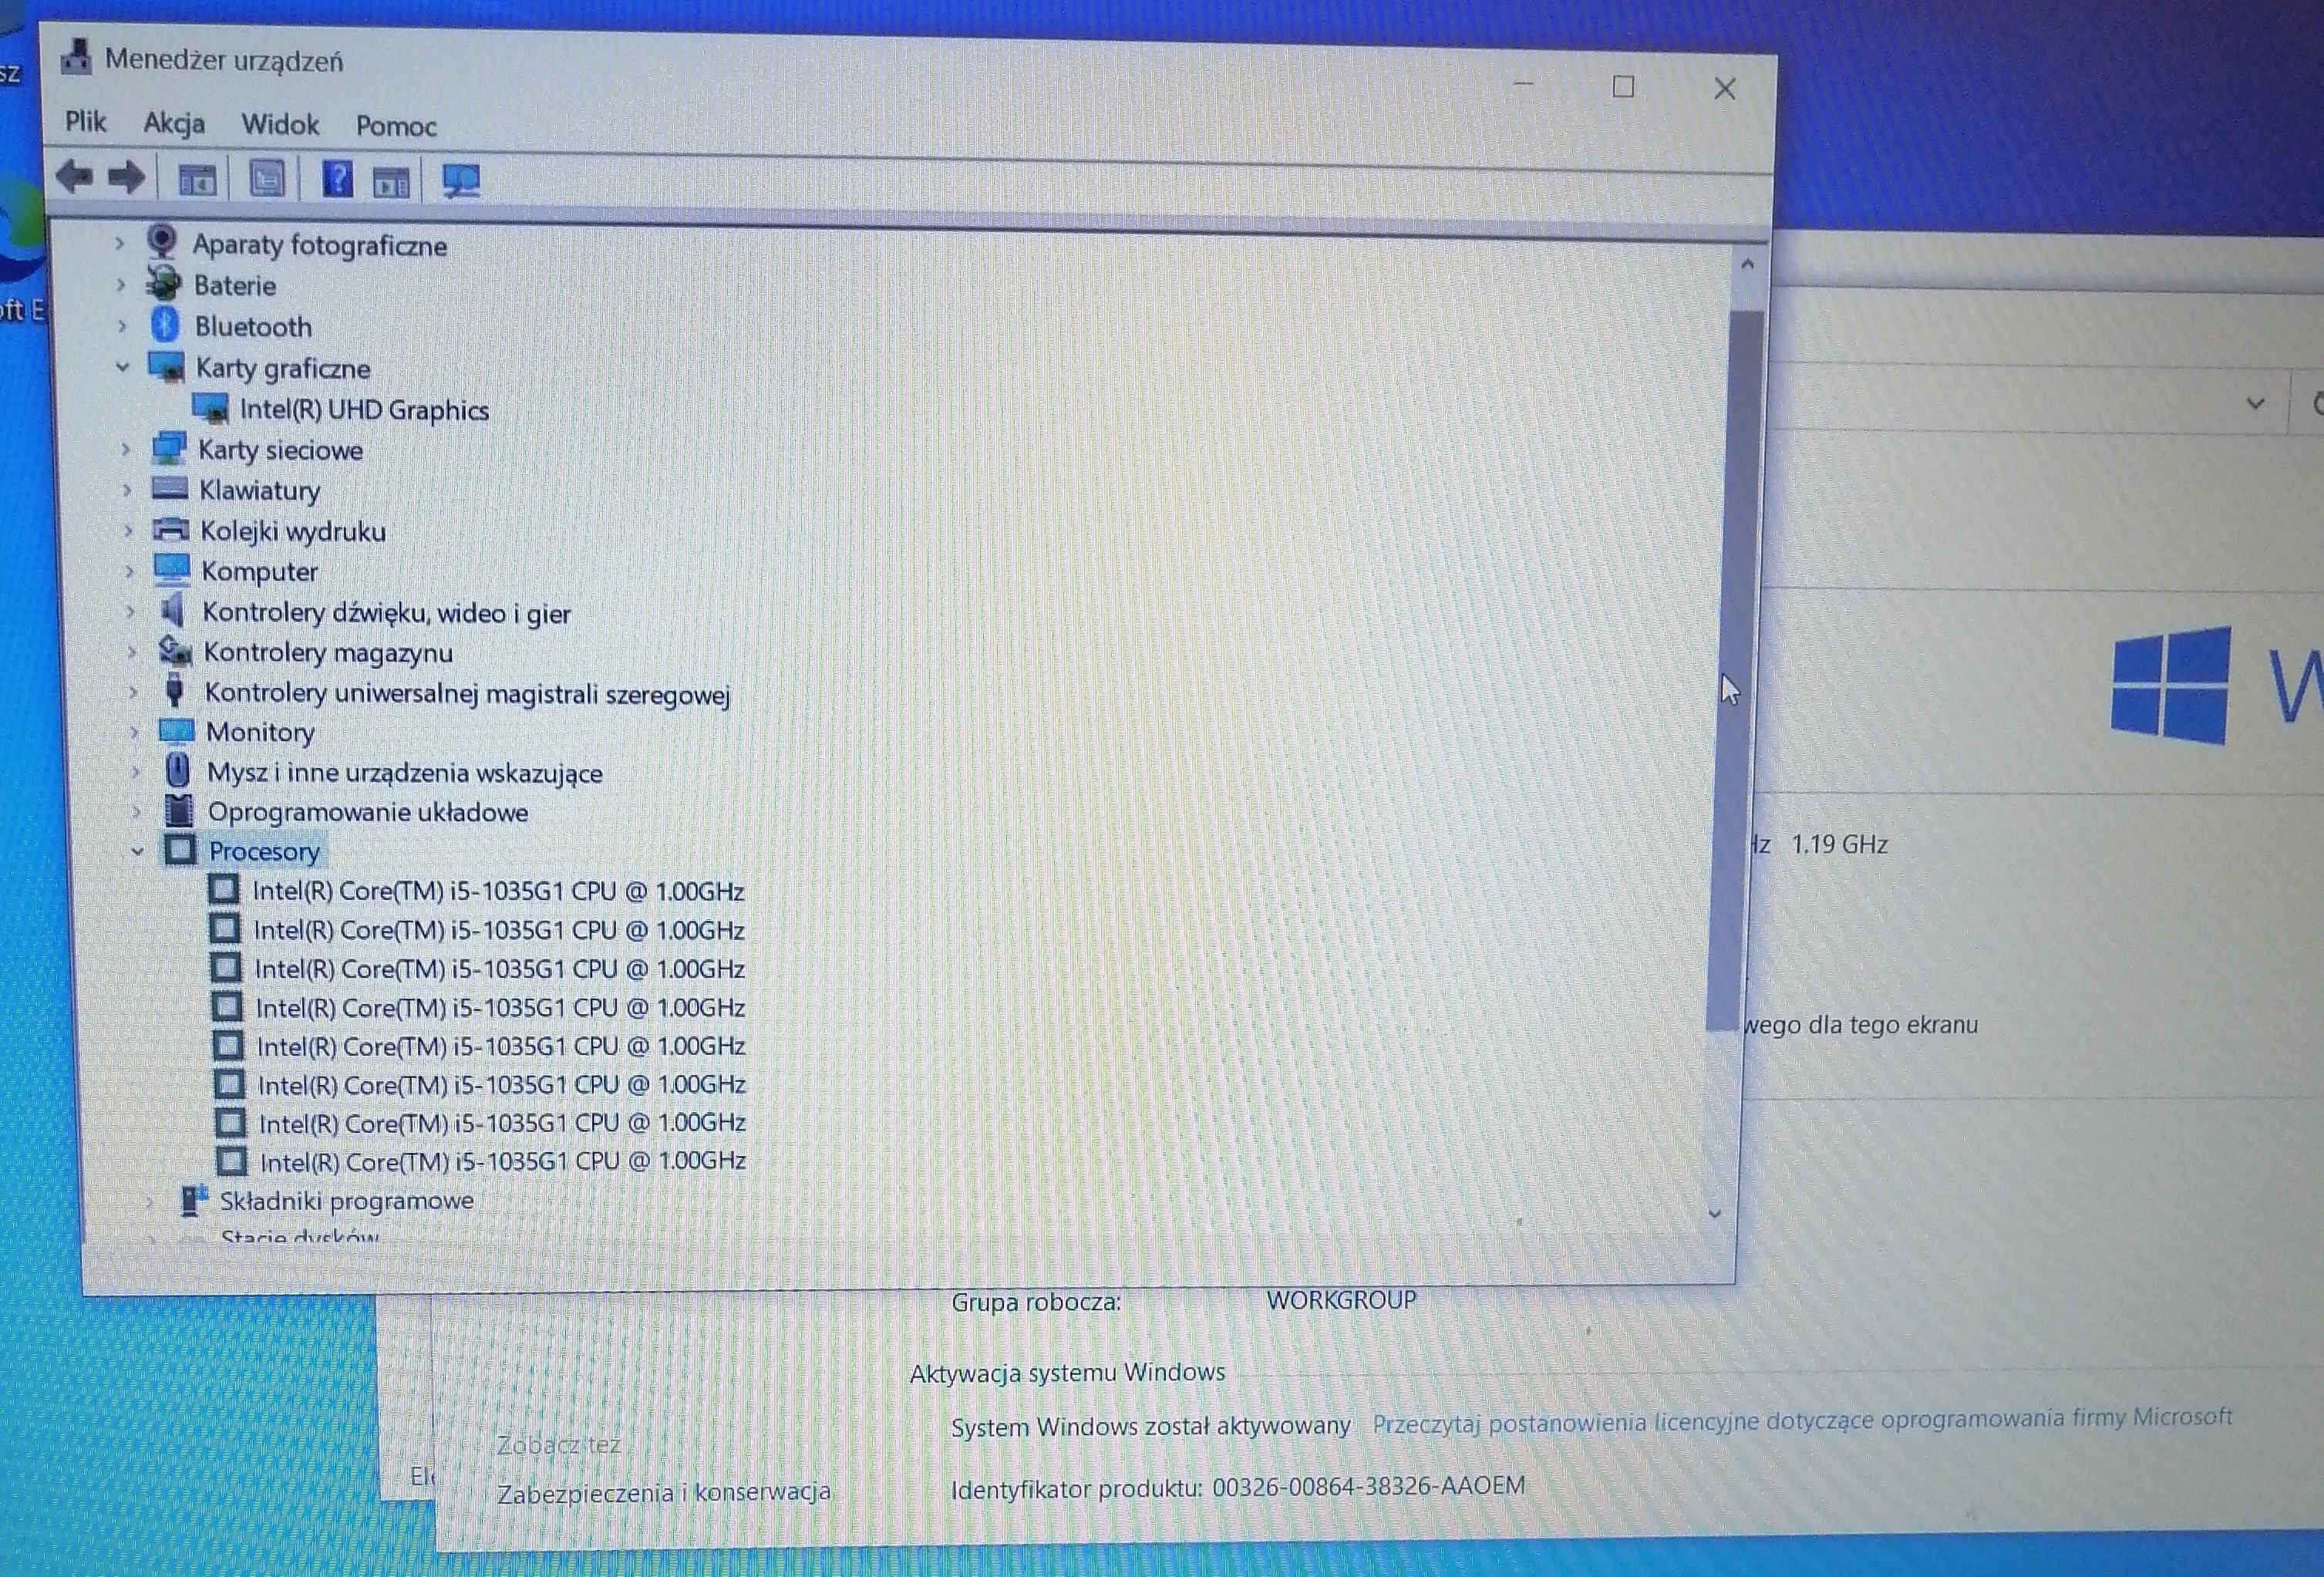Image resolution: width=2324 pixels, height=1577 pixels.
Task: Click the product ID 00326-00864-38326-AAOEM text
Action: click(1369, 1486)
